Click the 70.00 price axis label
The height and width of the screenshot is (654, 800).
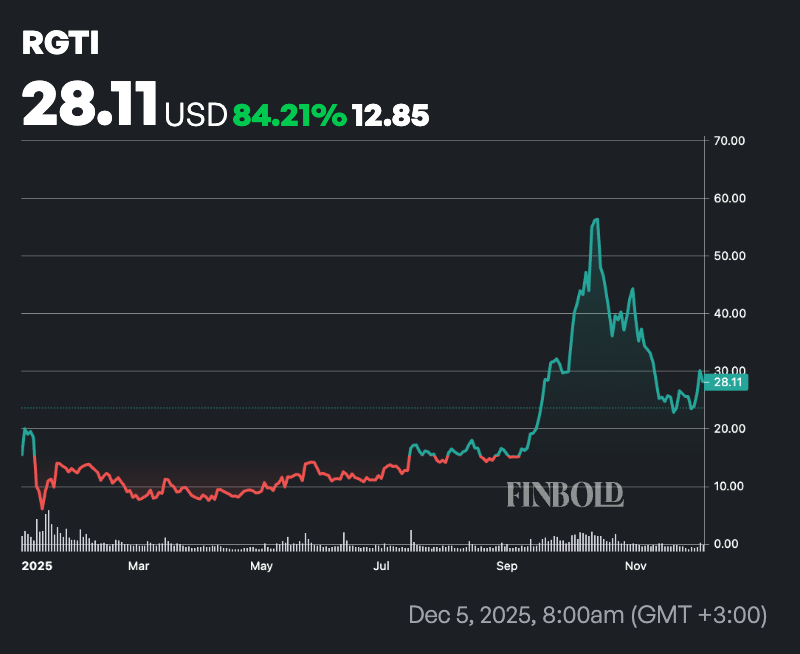(729, 141)
